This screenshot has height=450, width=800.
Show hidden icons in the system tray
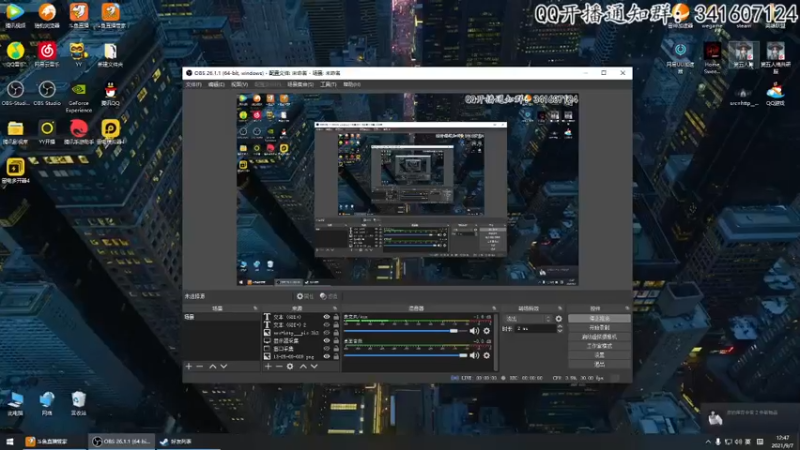click(708, 441)
